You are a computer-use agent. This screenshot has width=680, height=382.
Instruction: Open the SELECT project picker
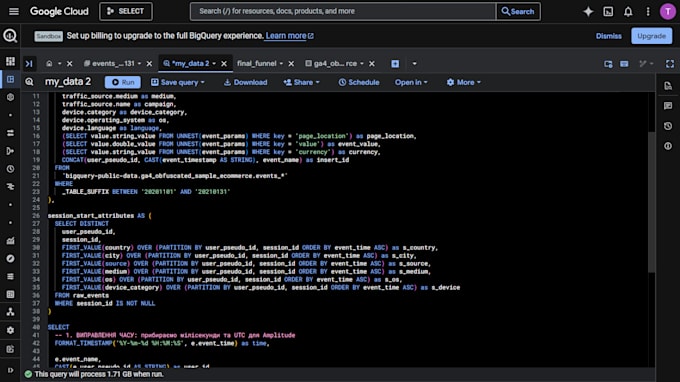126,11
